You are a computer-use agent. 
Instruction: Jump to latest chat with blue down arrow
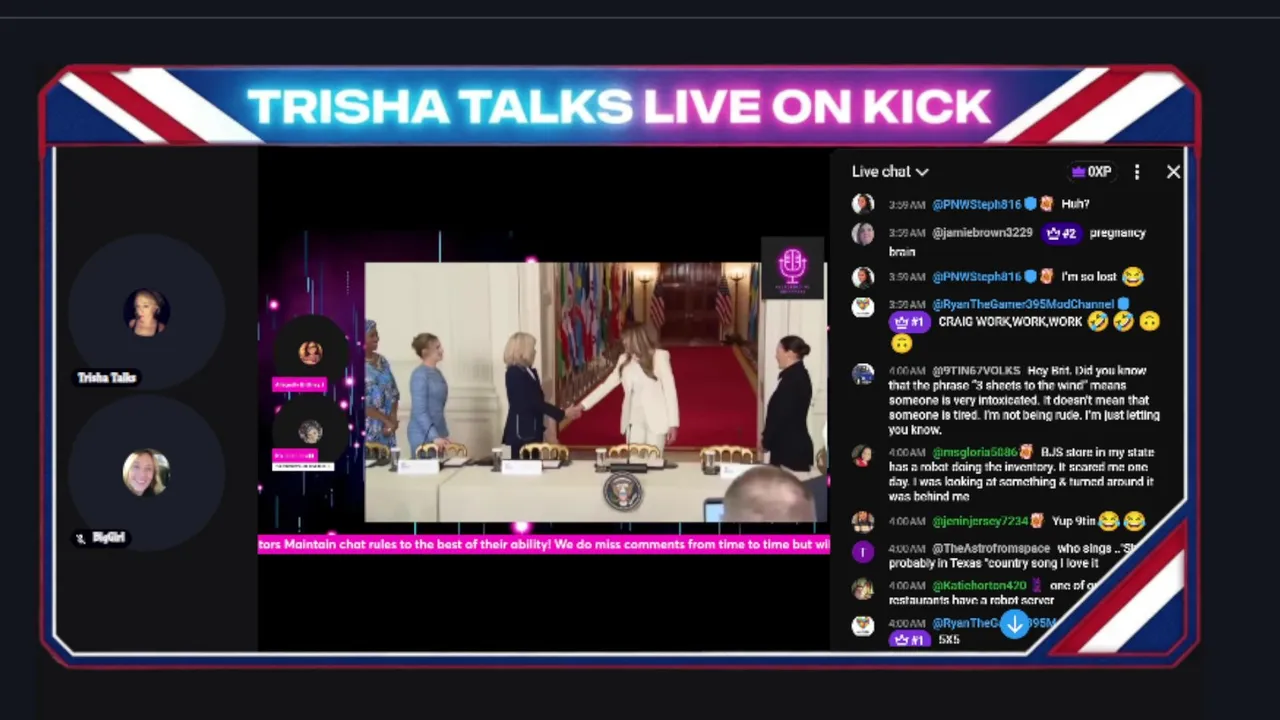[x=1015, y=625]
